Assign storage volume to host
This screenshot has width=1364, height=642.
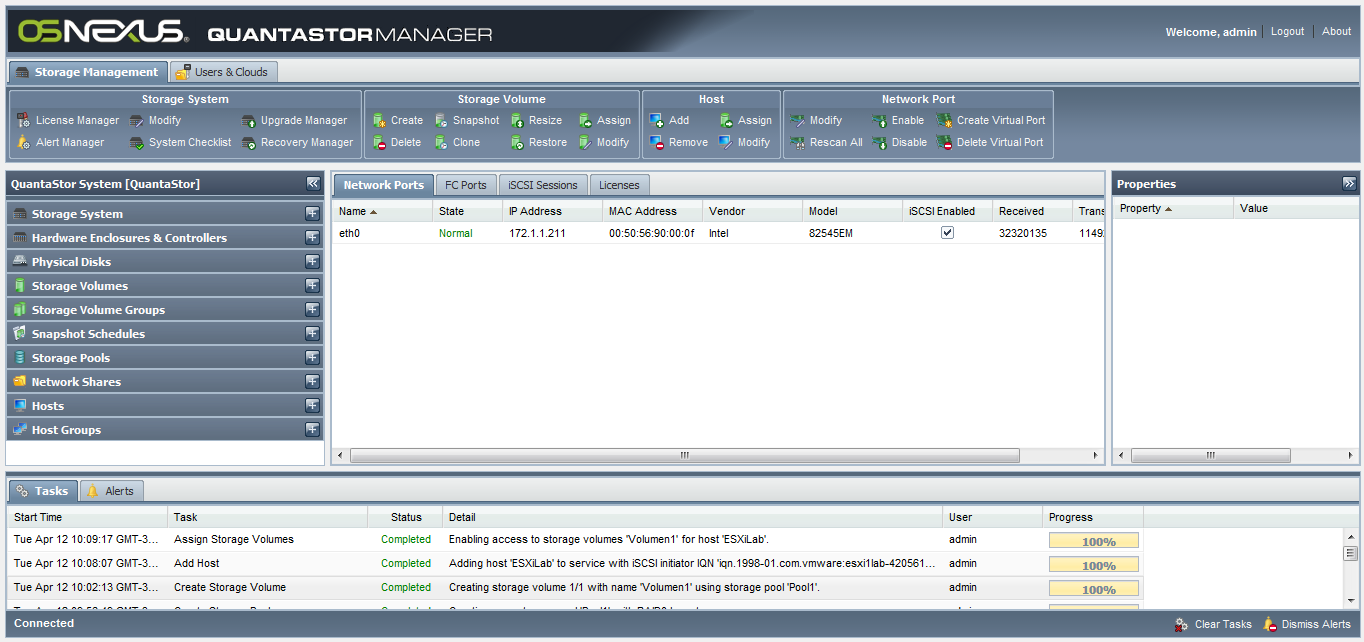604,120
